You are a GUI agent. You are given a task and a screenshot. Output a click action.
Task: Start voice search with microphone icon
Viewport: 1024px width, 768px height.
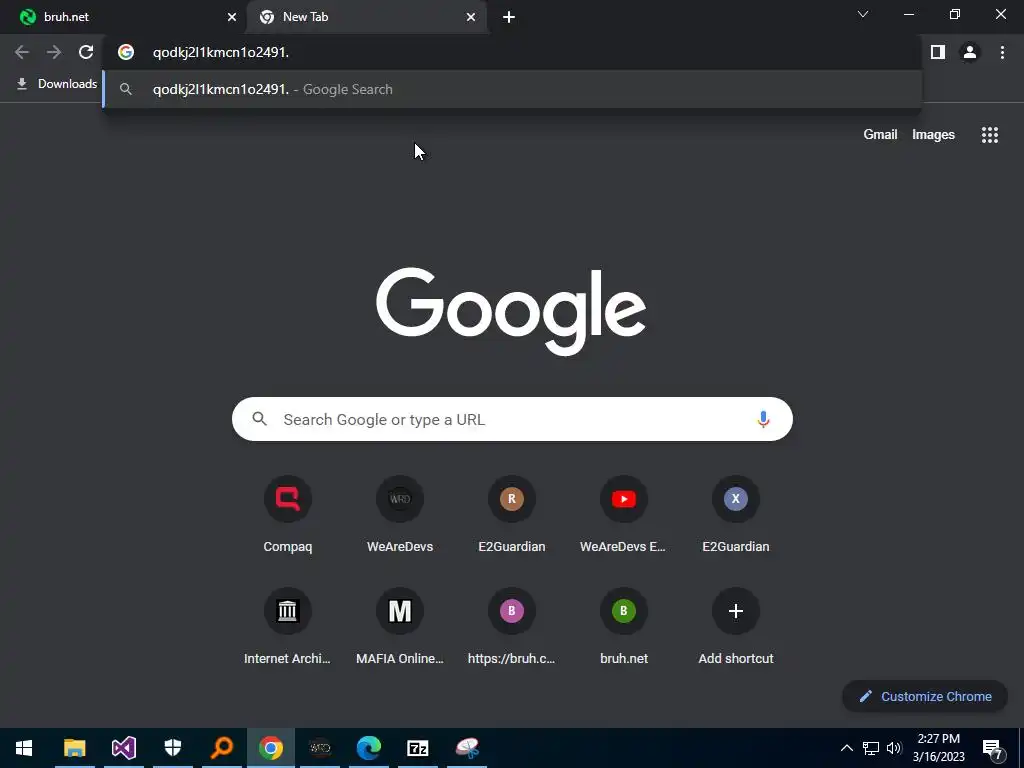[x=763, y=419]
